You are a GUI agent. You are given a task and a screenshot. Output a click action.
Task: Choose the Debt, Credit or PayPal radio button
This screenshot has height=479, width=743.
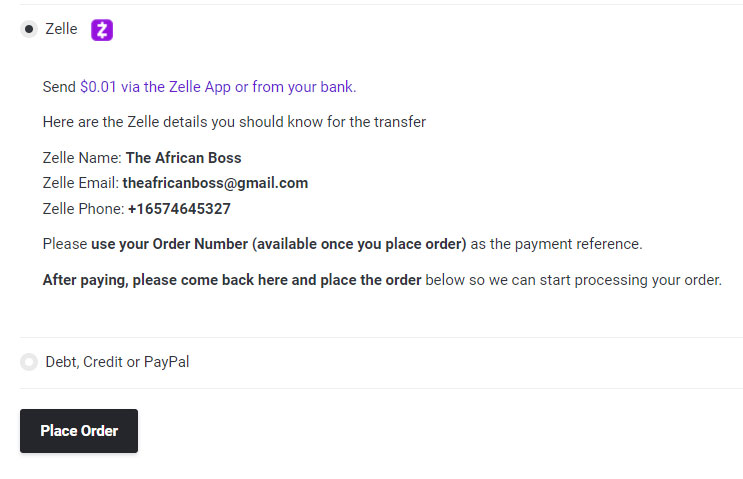[29, 362]
